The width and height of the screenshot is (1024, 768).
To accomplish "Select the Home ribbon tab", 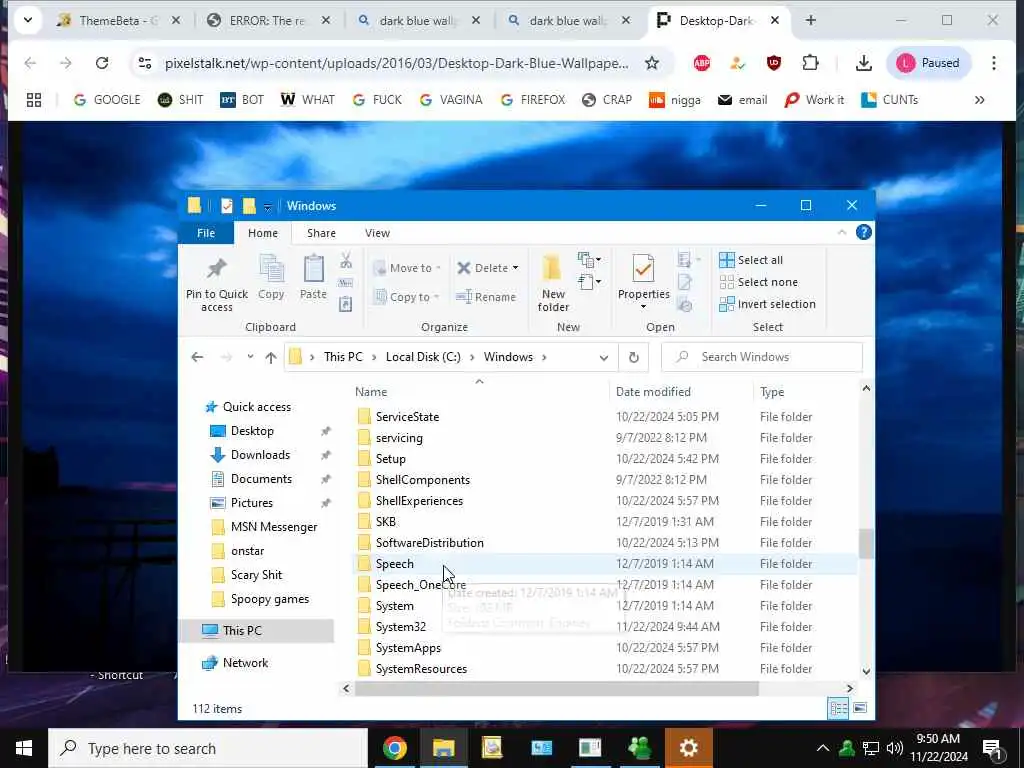I will pyautogui.click(x=263, y=233).
